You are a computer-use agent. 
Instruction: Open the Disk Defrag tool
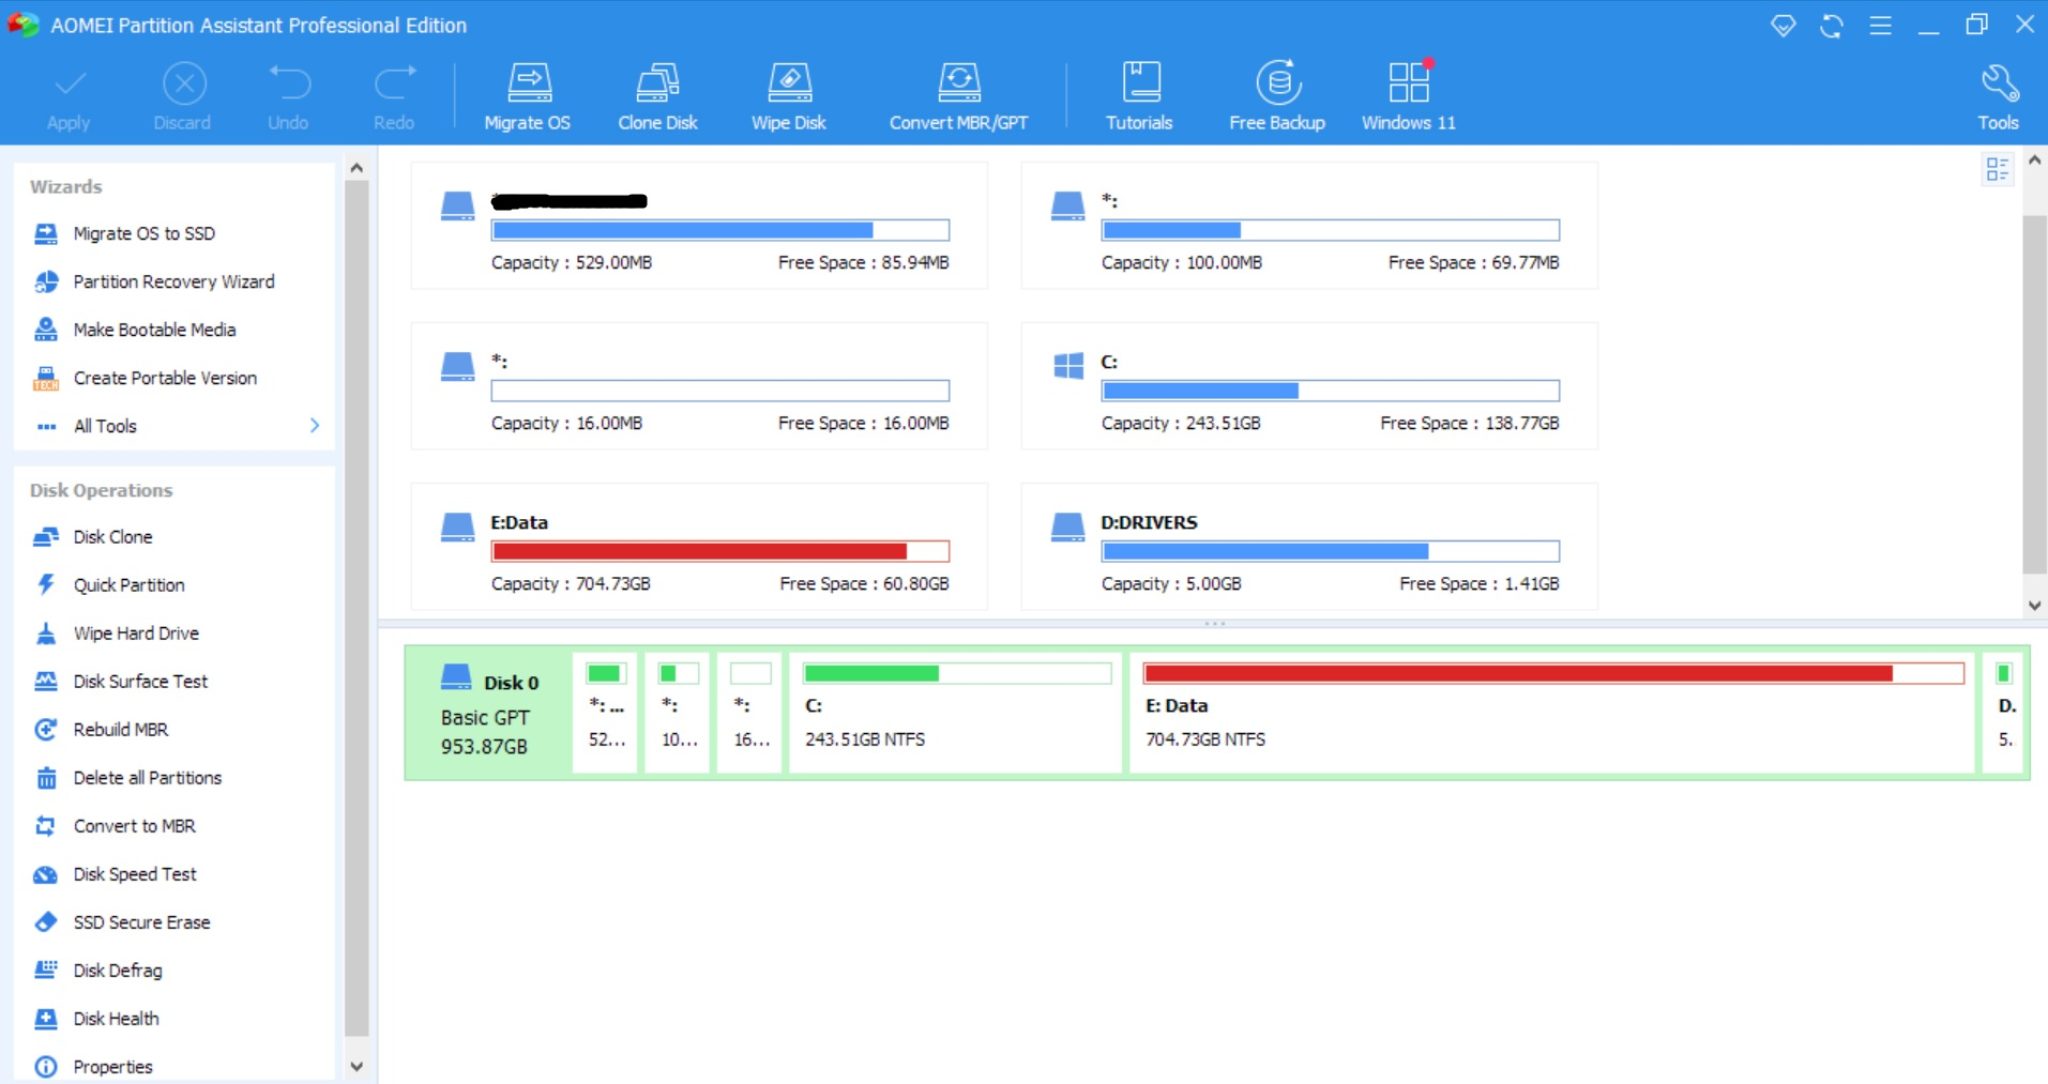click(118, 970)
